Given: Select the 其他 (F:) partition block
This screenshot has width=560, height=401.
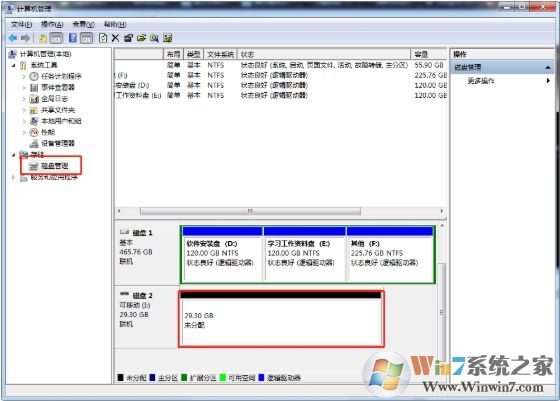Looking at the screenshot, I should click(390, 254).
